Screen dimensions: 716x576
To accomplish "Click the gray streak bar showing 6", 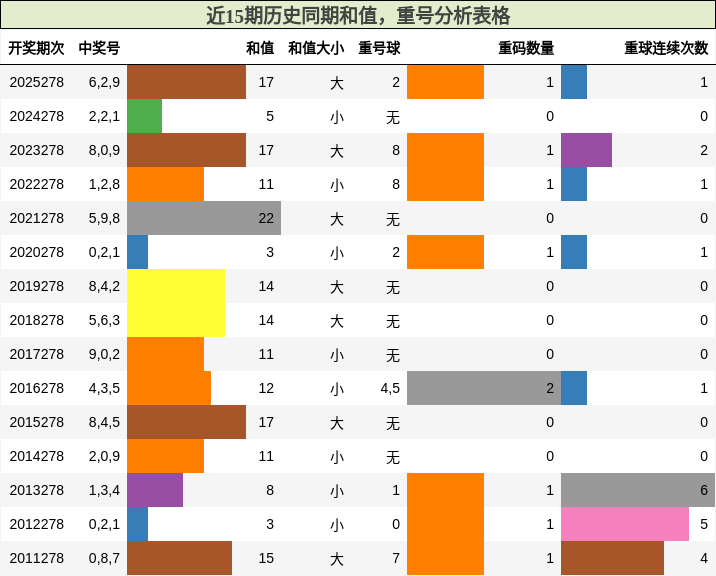I will 638,490.
